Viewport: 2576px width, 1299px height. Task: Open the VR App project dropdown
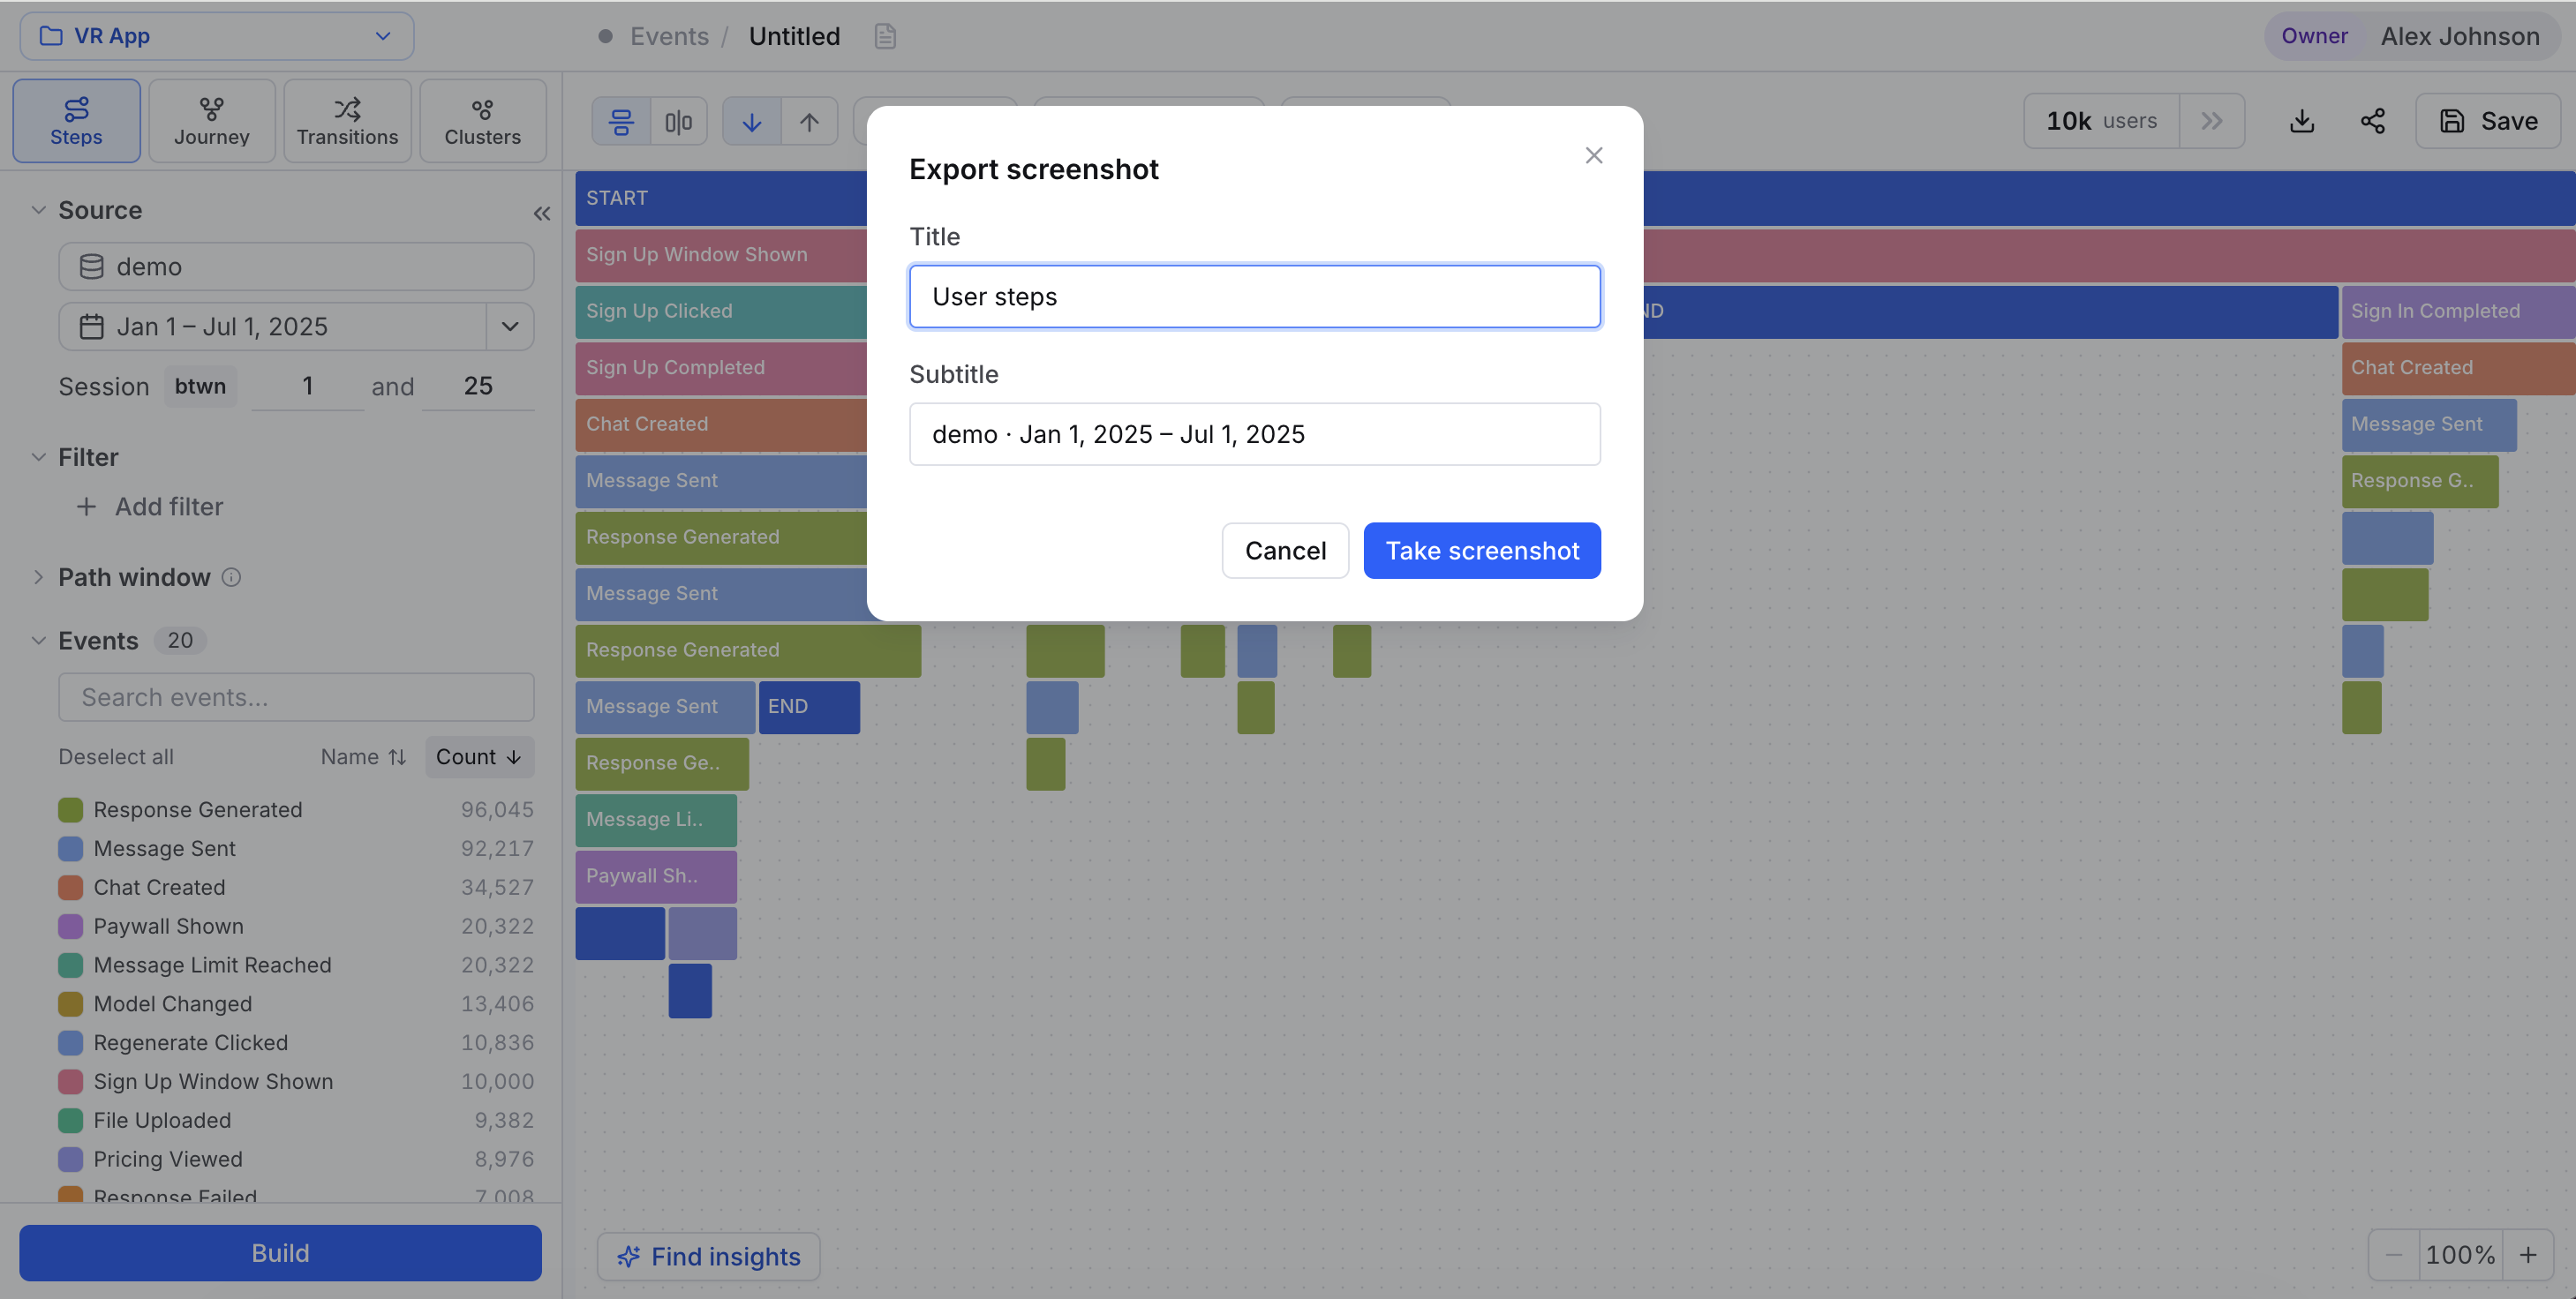[216, 36]
